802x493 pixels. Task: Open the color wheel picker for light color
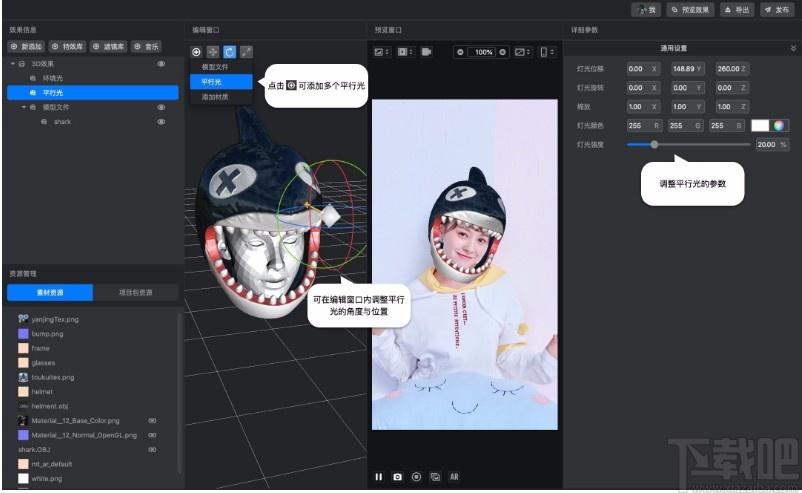(778, 125)
